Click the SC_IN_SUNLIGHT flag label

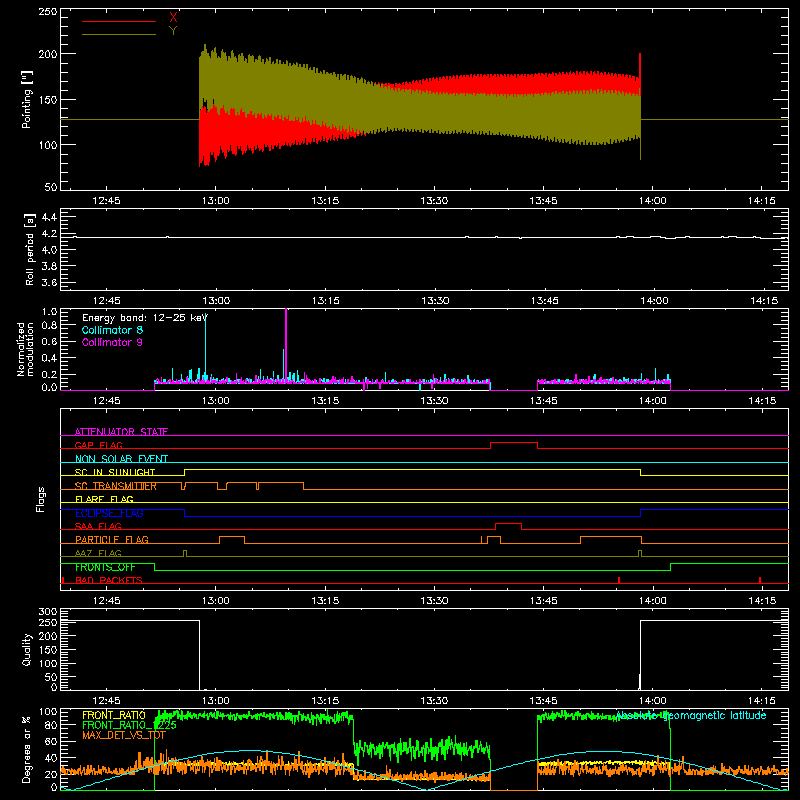pyautogui.click(x=115, y=472)
